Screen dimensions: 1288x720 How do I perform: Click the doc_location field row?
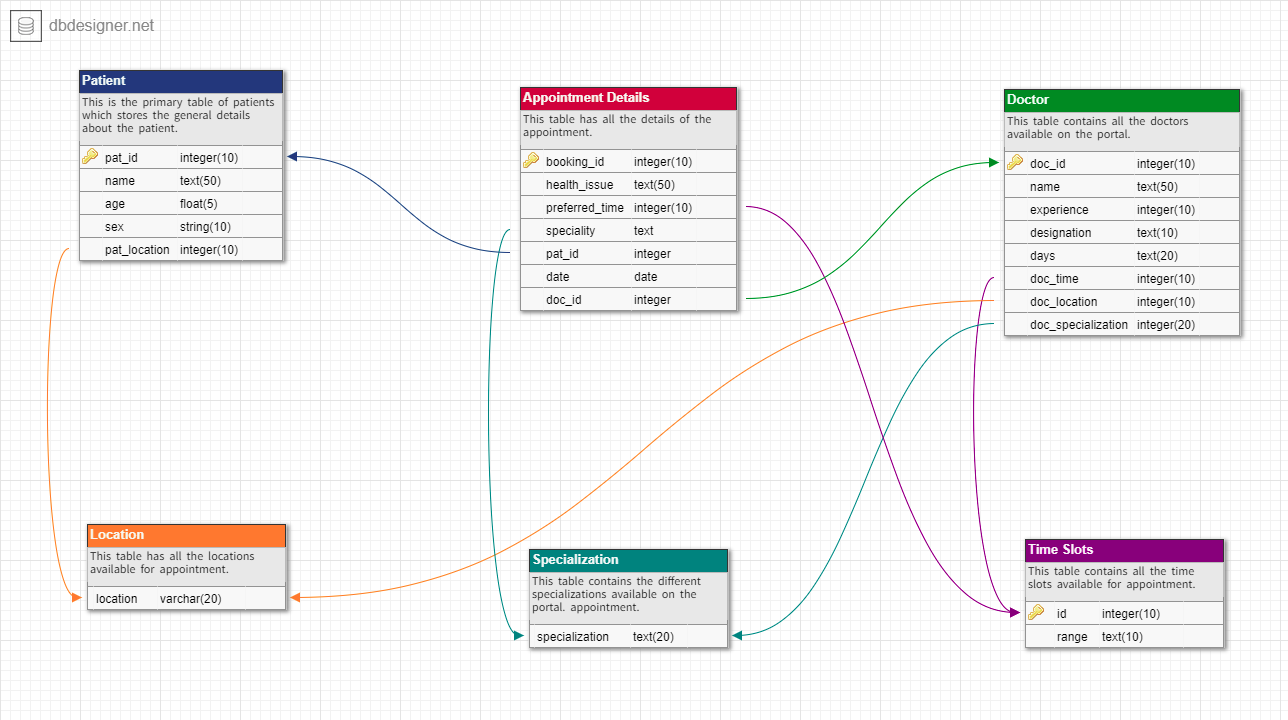pyautogui.click(x=1122, y=301)
